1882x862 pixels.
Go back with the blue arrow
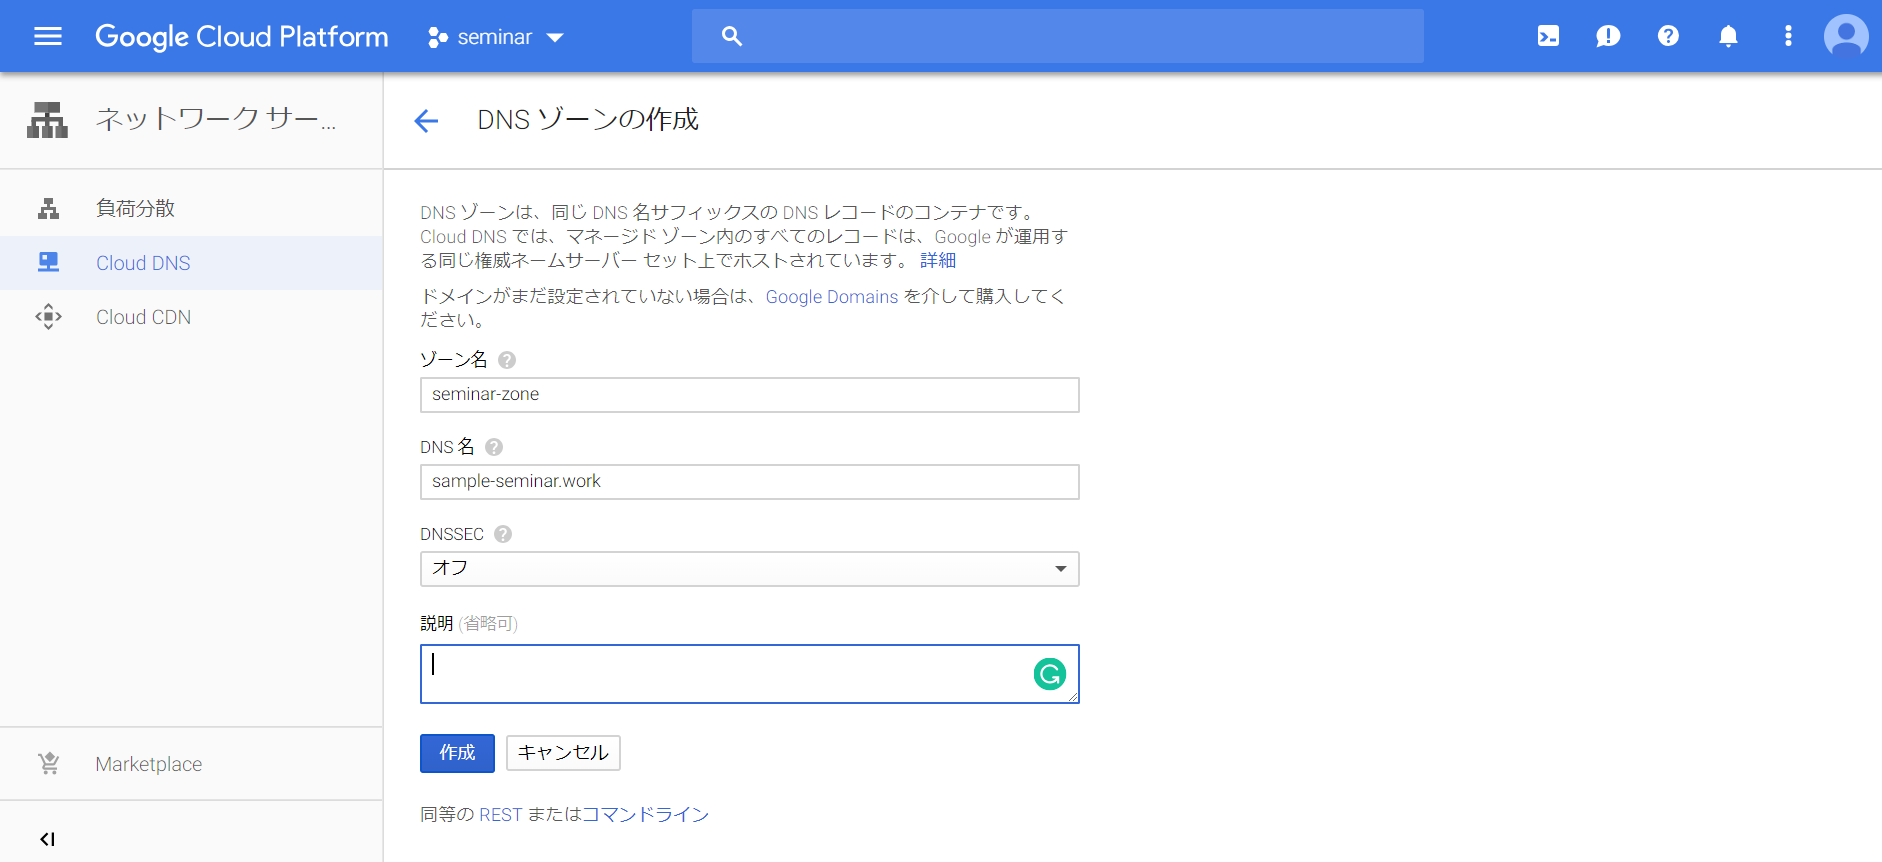click(426, 121)
